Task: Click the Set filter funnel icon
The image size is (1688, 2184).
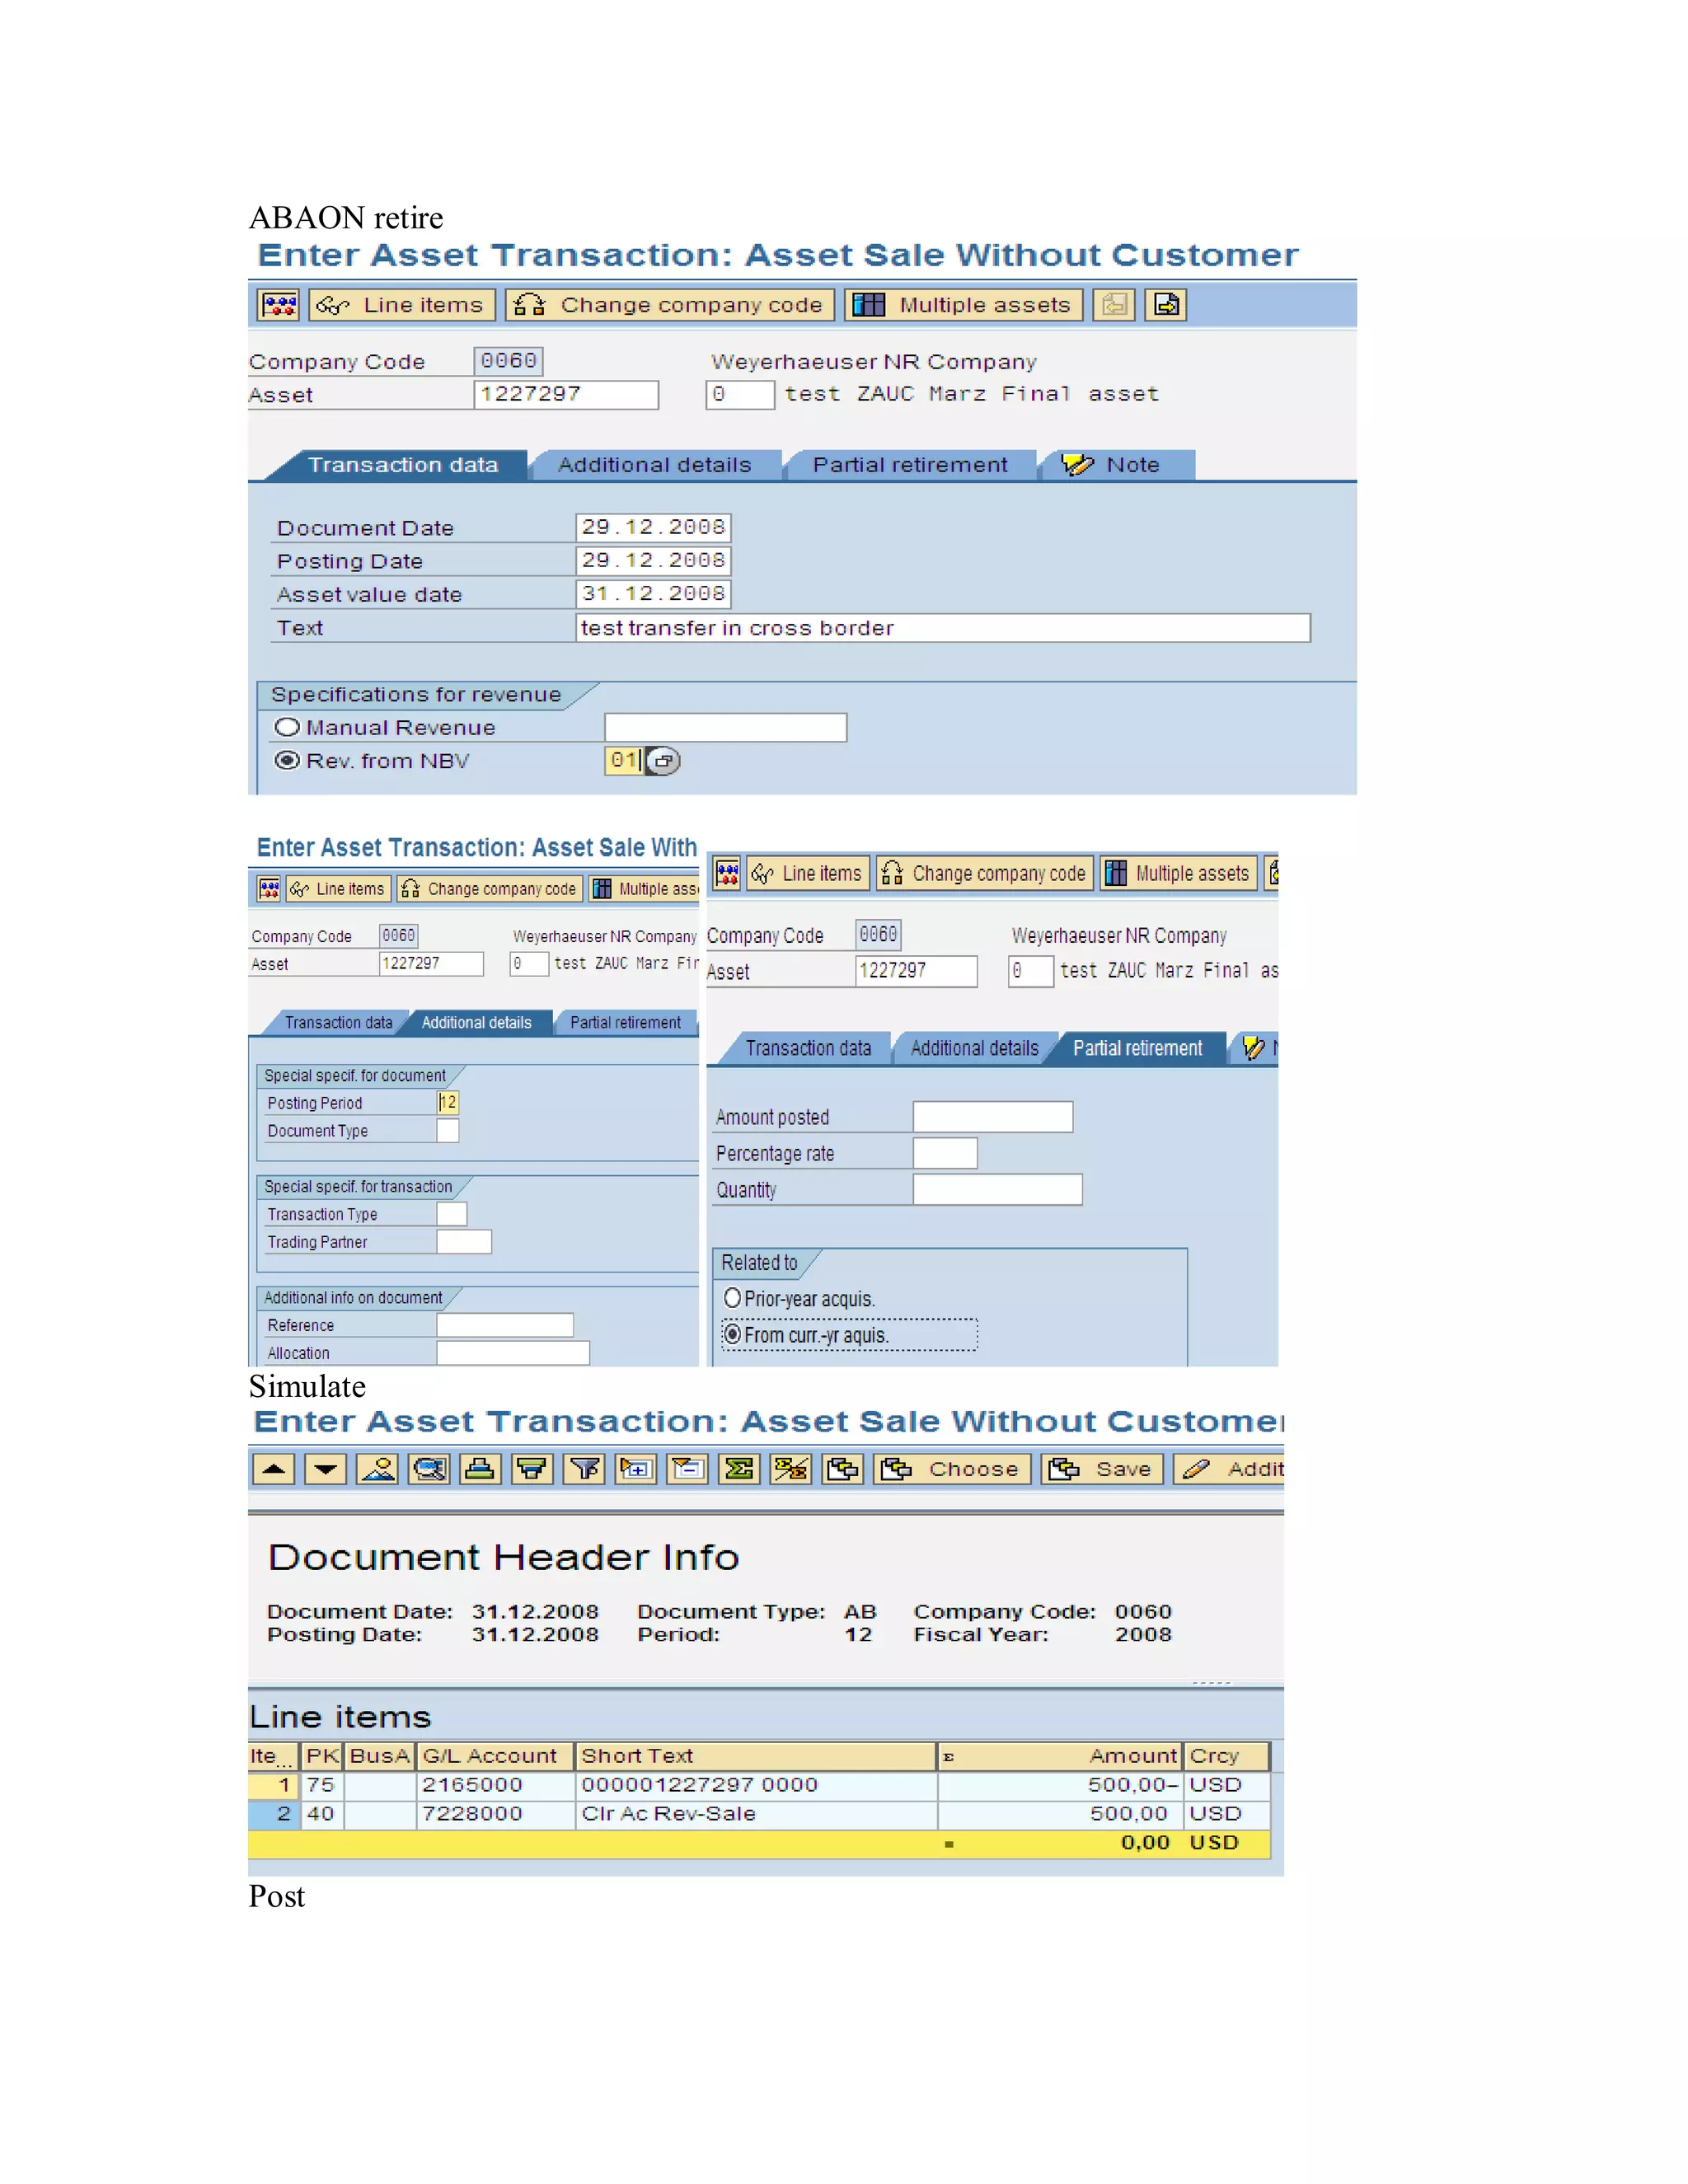Action: point(584,1469)
